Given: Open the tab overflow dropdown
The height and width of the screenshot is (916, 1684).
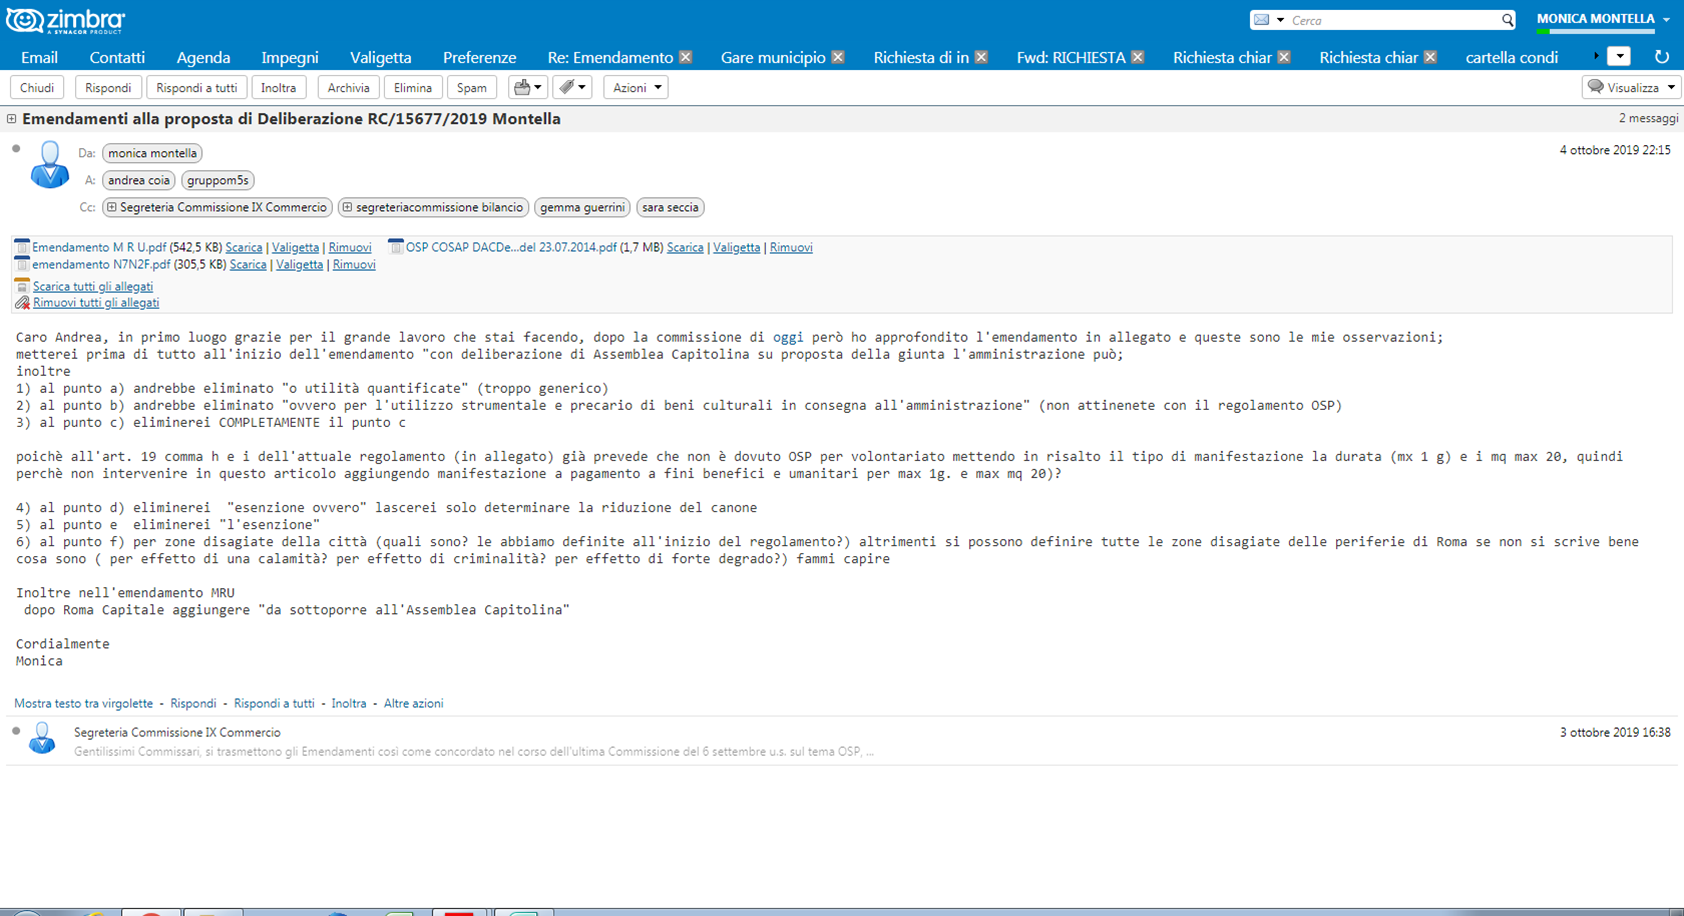Looking at the screenshot, I should pyautogui.click(x=1620, y=57).
